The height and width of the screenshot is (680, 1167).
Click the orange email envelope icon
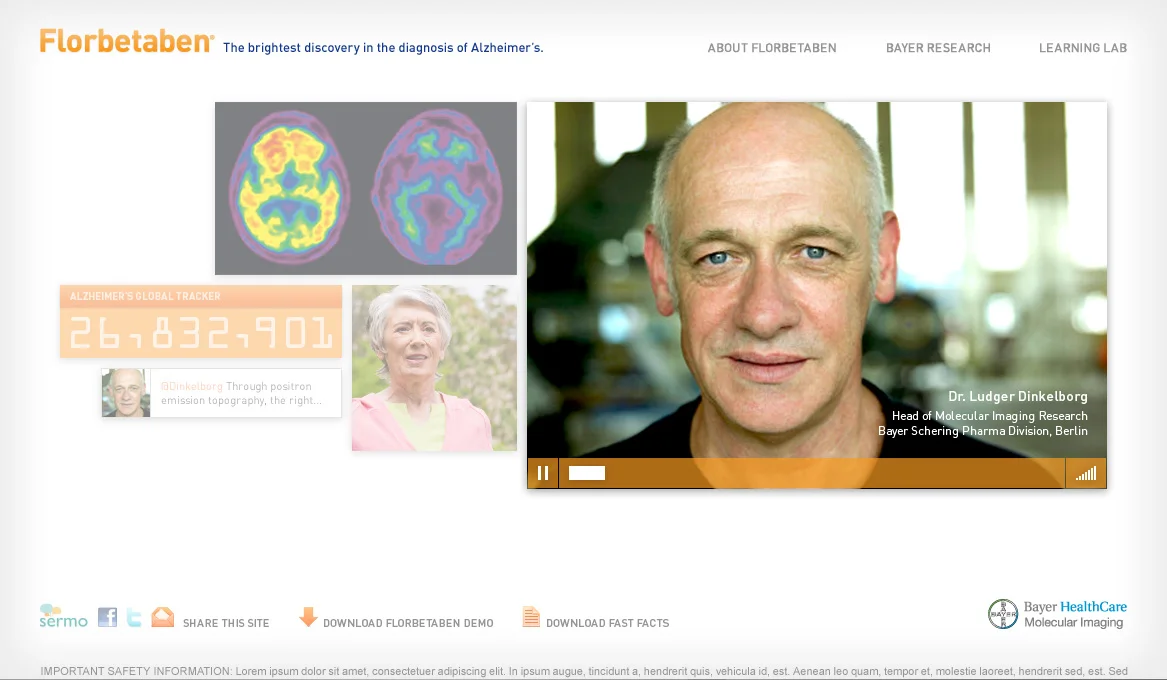click(162, 617)
